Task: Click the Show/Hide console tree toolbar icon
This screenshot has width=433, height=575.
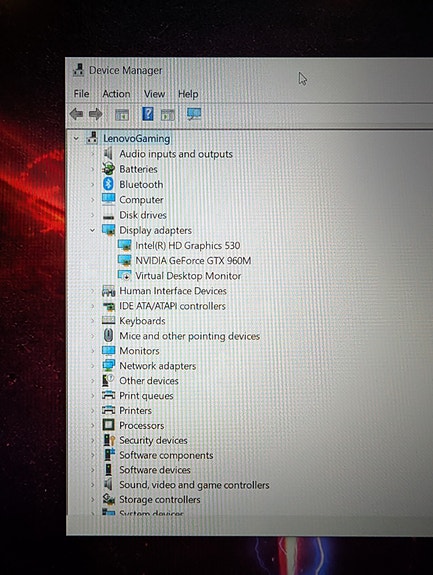Action: pyautogui.click(x=122, y=115)
